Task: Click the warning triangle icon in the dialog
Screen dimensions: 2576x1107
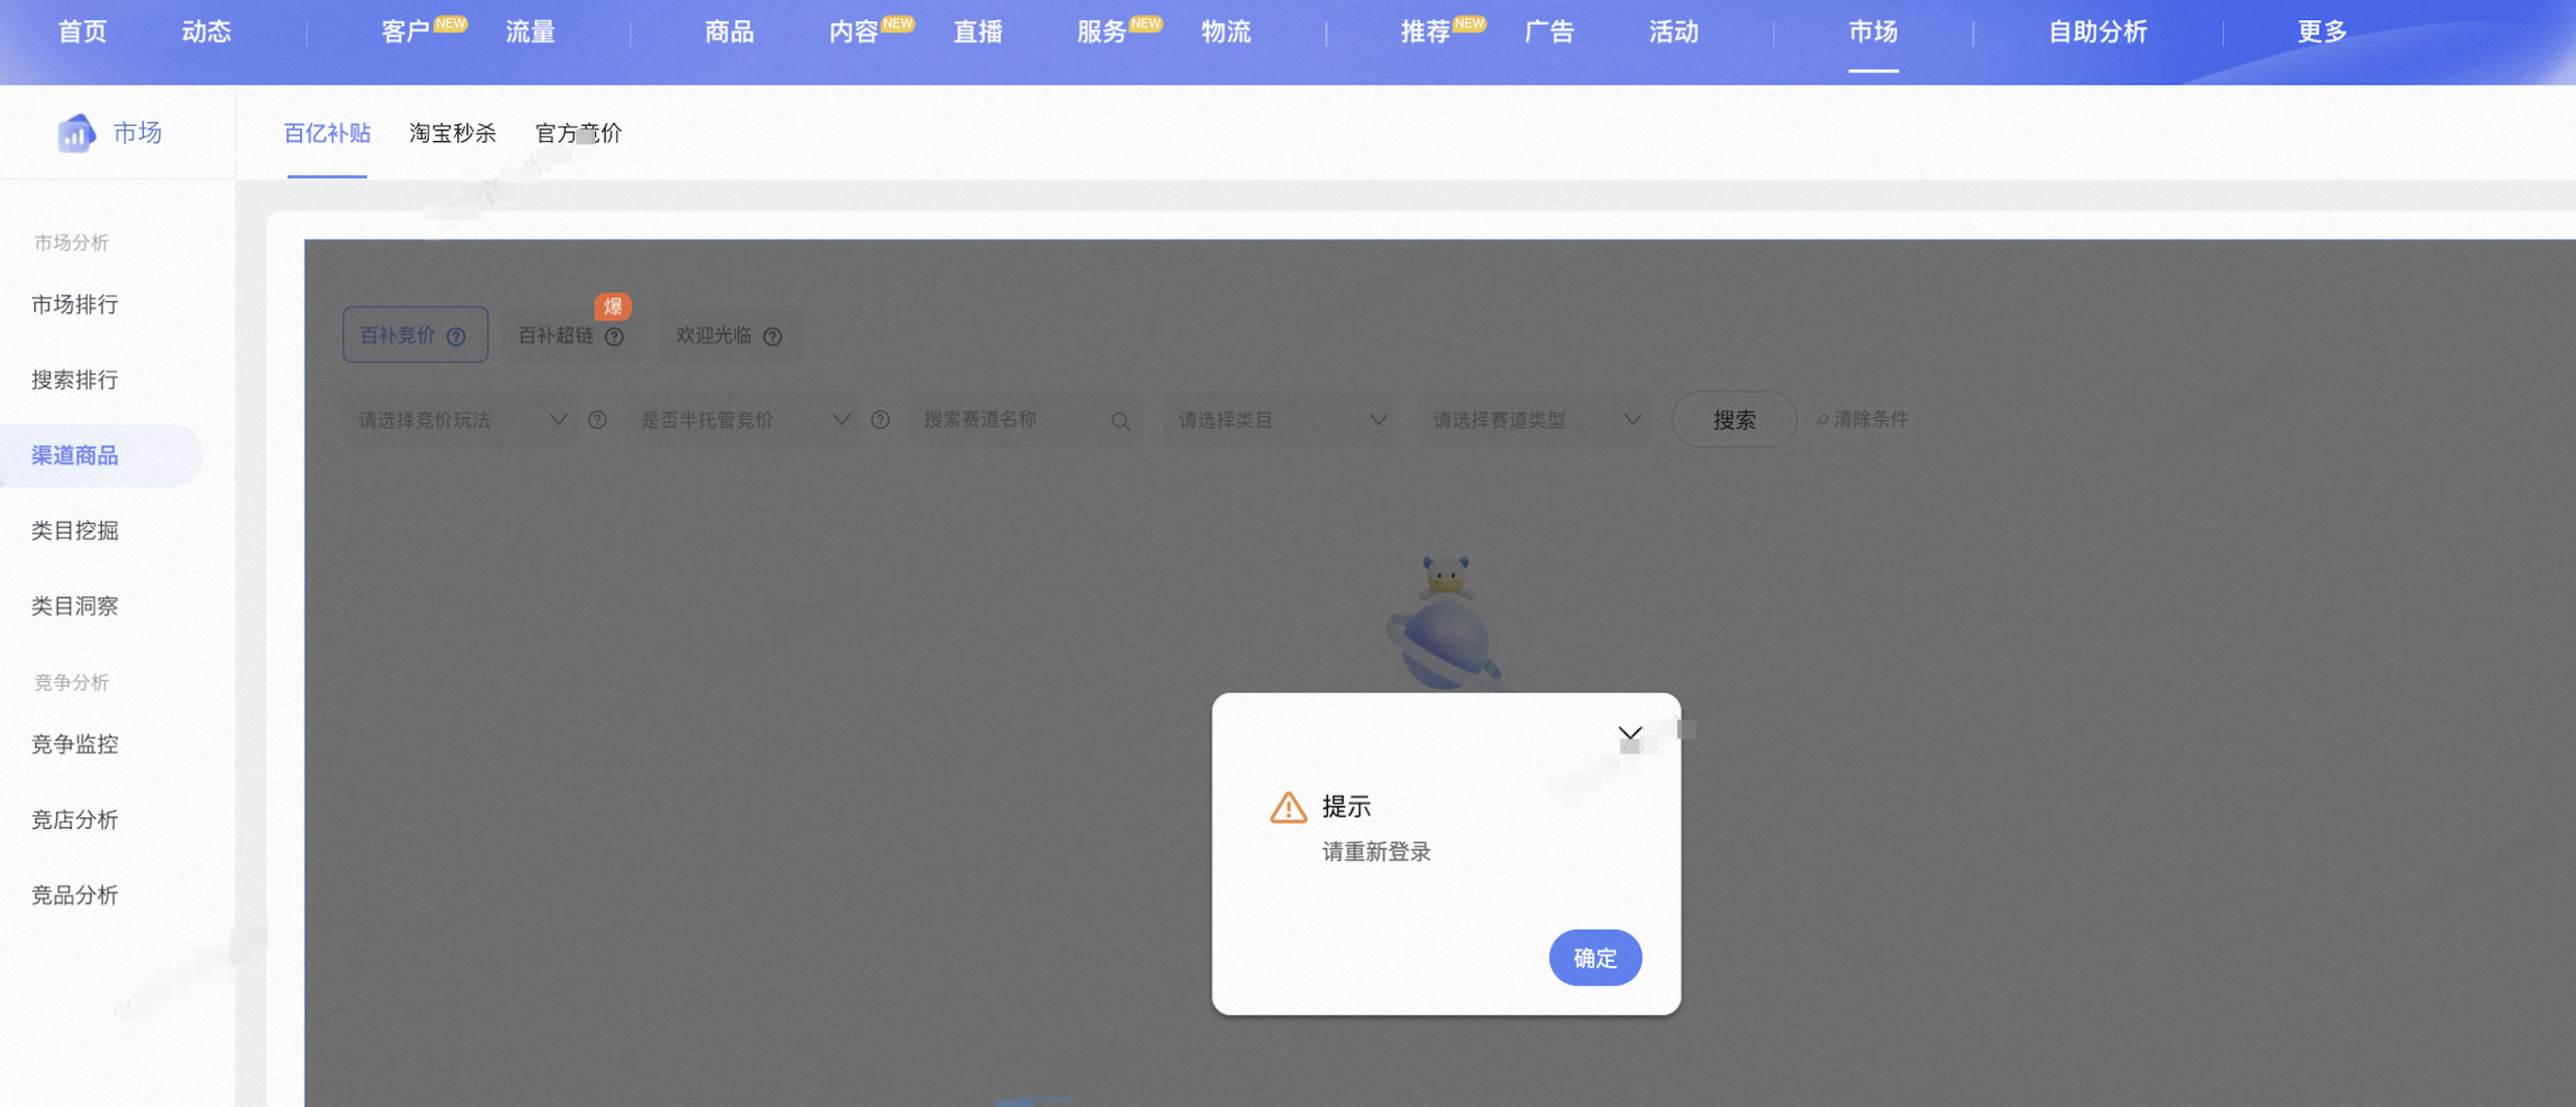Action: [1288, 807]
